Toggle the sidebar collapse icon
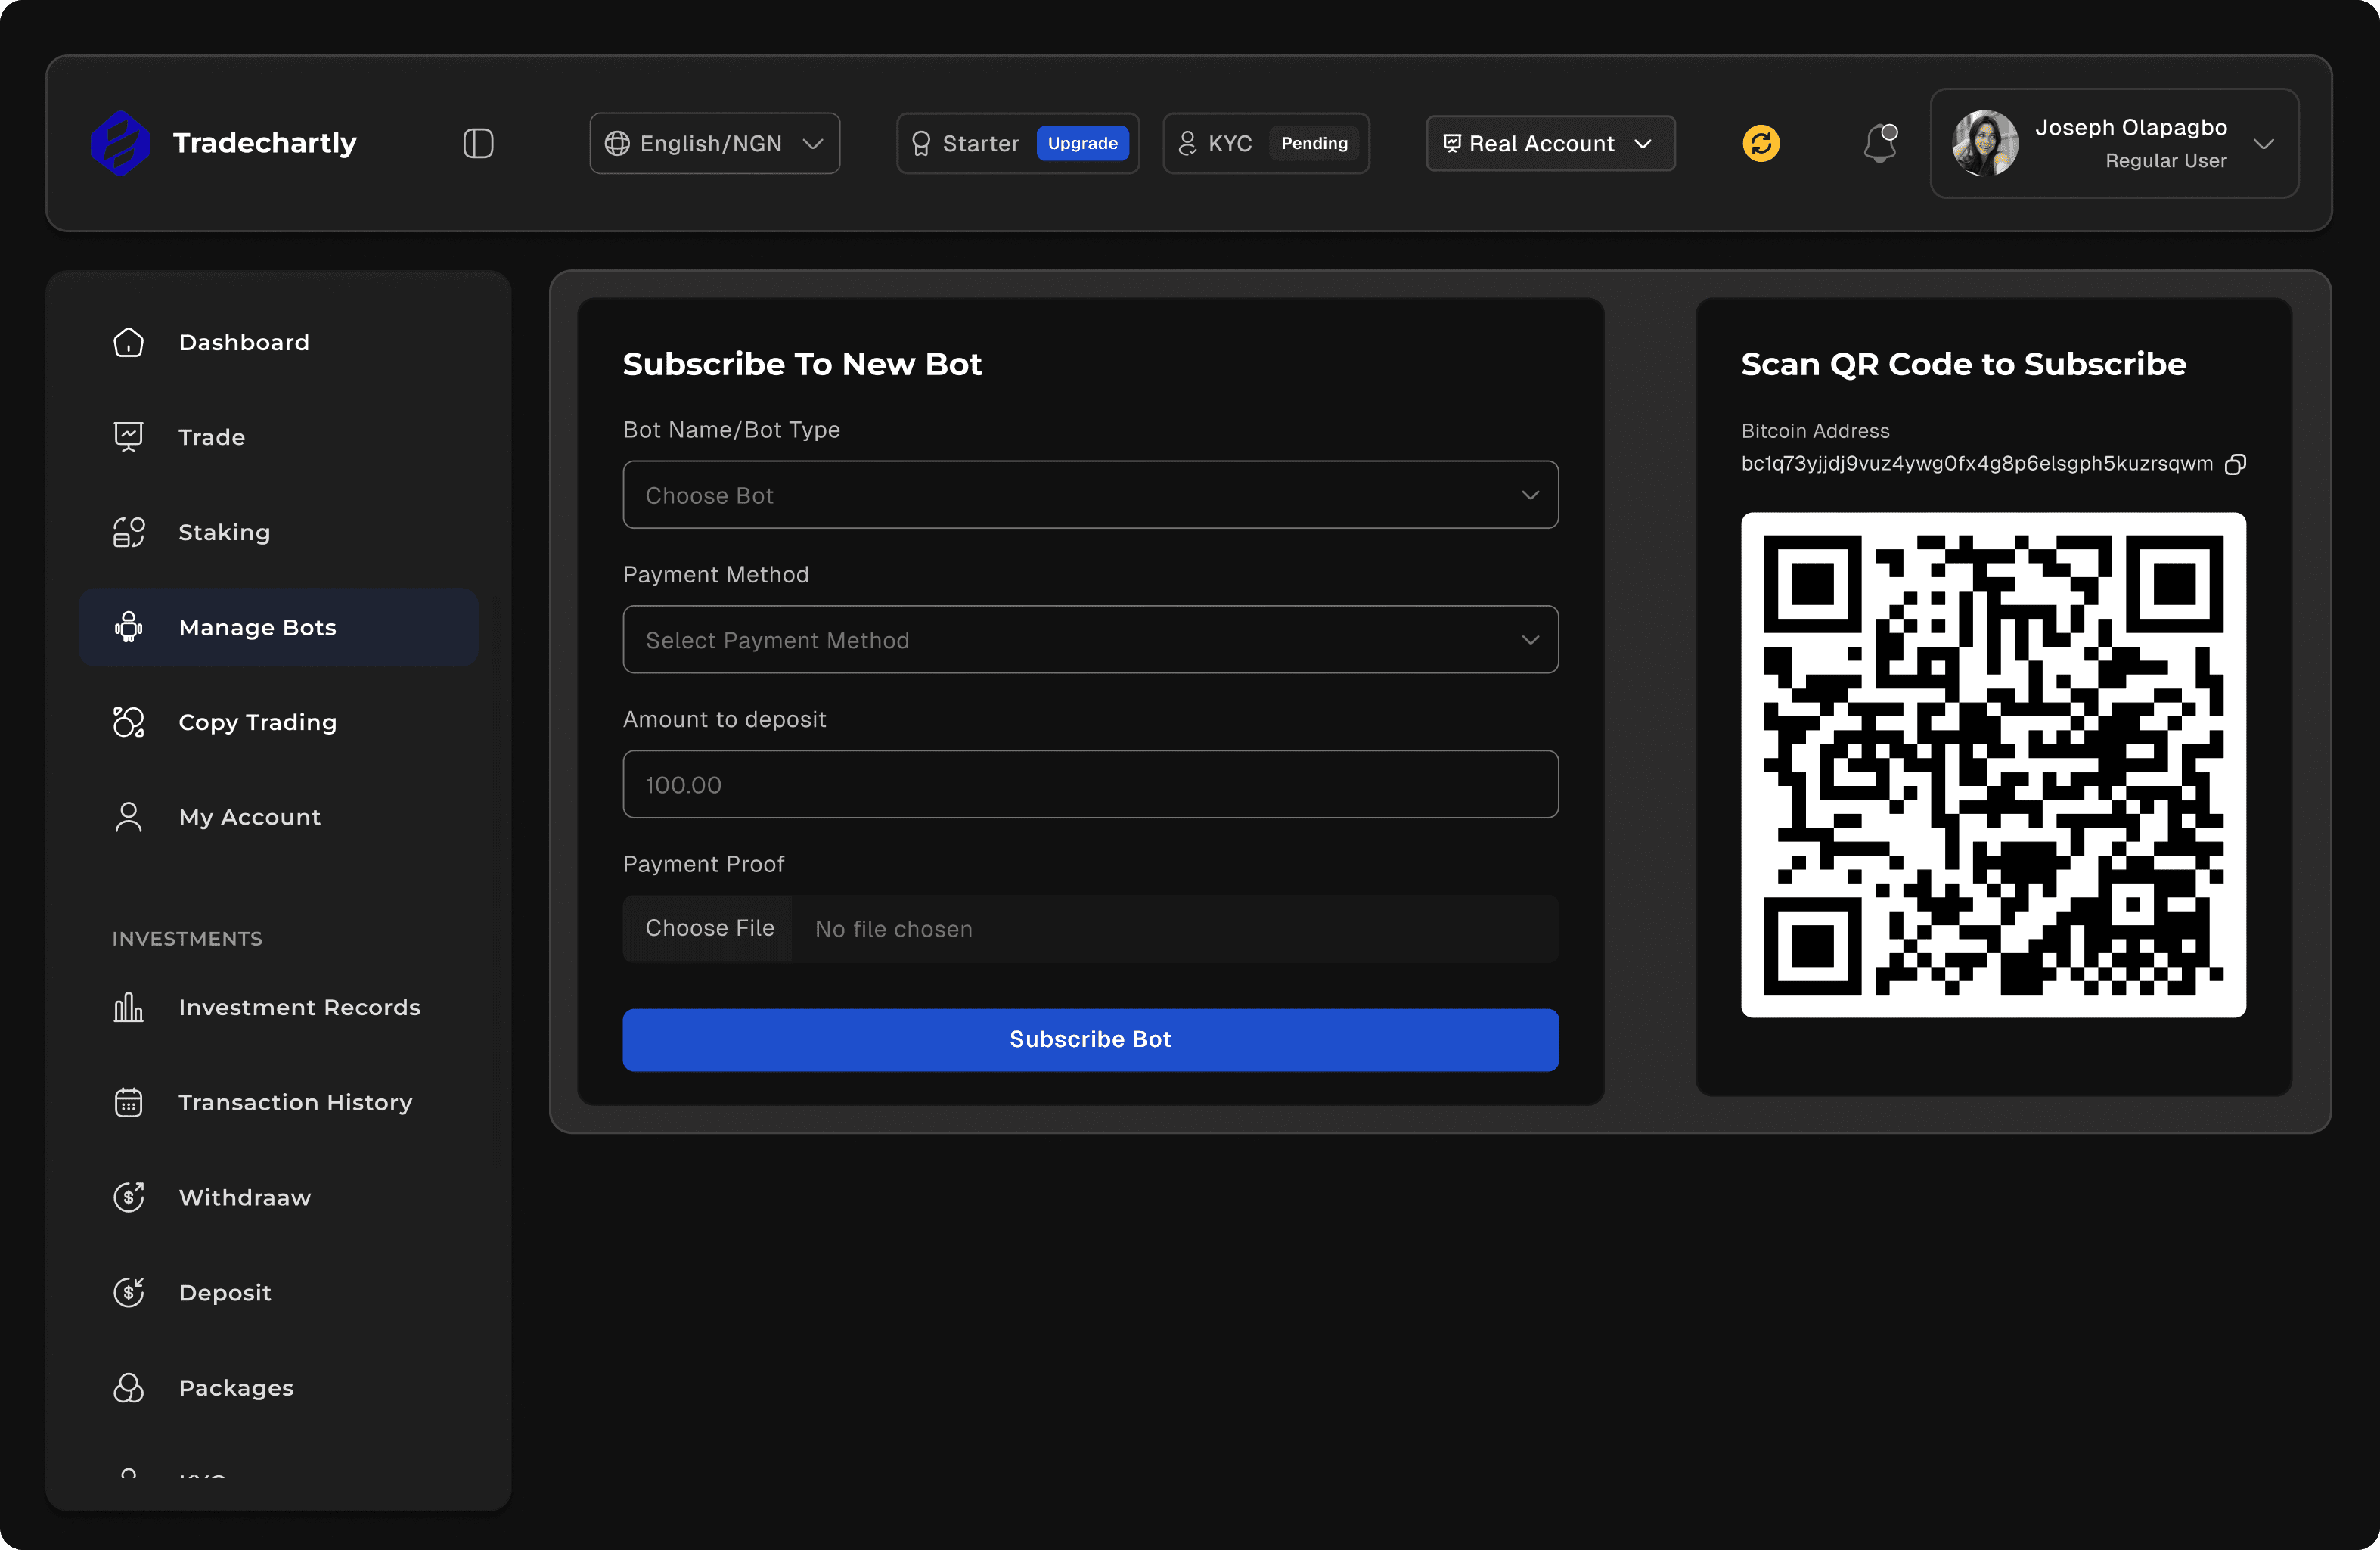Image resolution: width=2380 pixels, height=1550 pixels. tap(478, 143)
